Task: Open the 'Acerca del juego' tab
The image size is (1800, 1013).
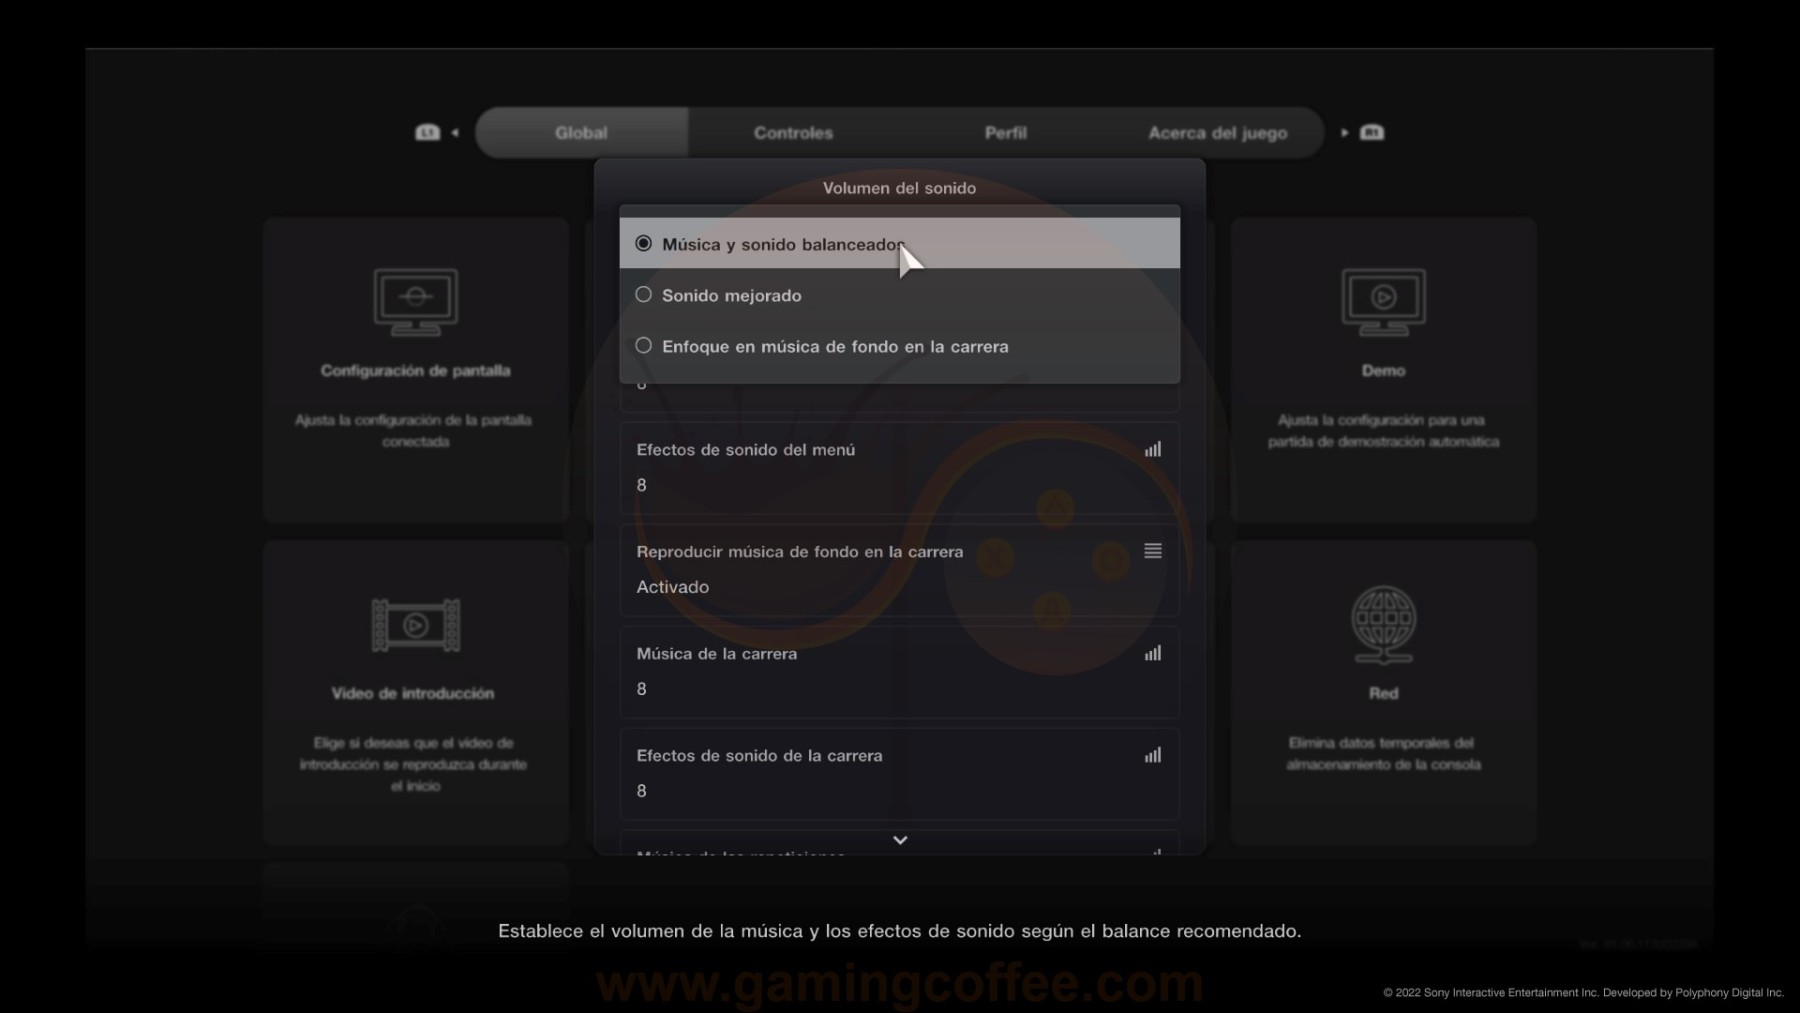Action: pyautogui.click(x=1217, y=133)
